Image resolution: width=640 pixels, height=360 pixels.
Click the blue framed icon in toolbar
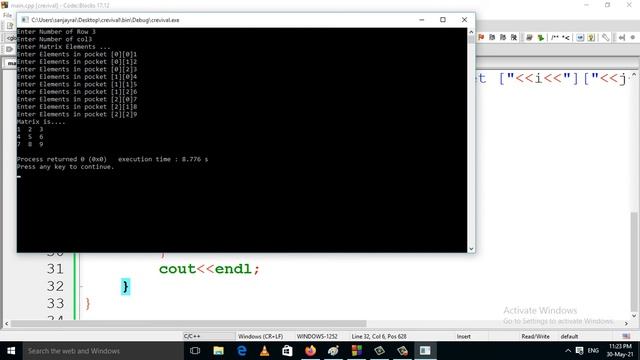(x=580, y=38)
